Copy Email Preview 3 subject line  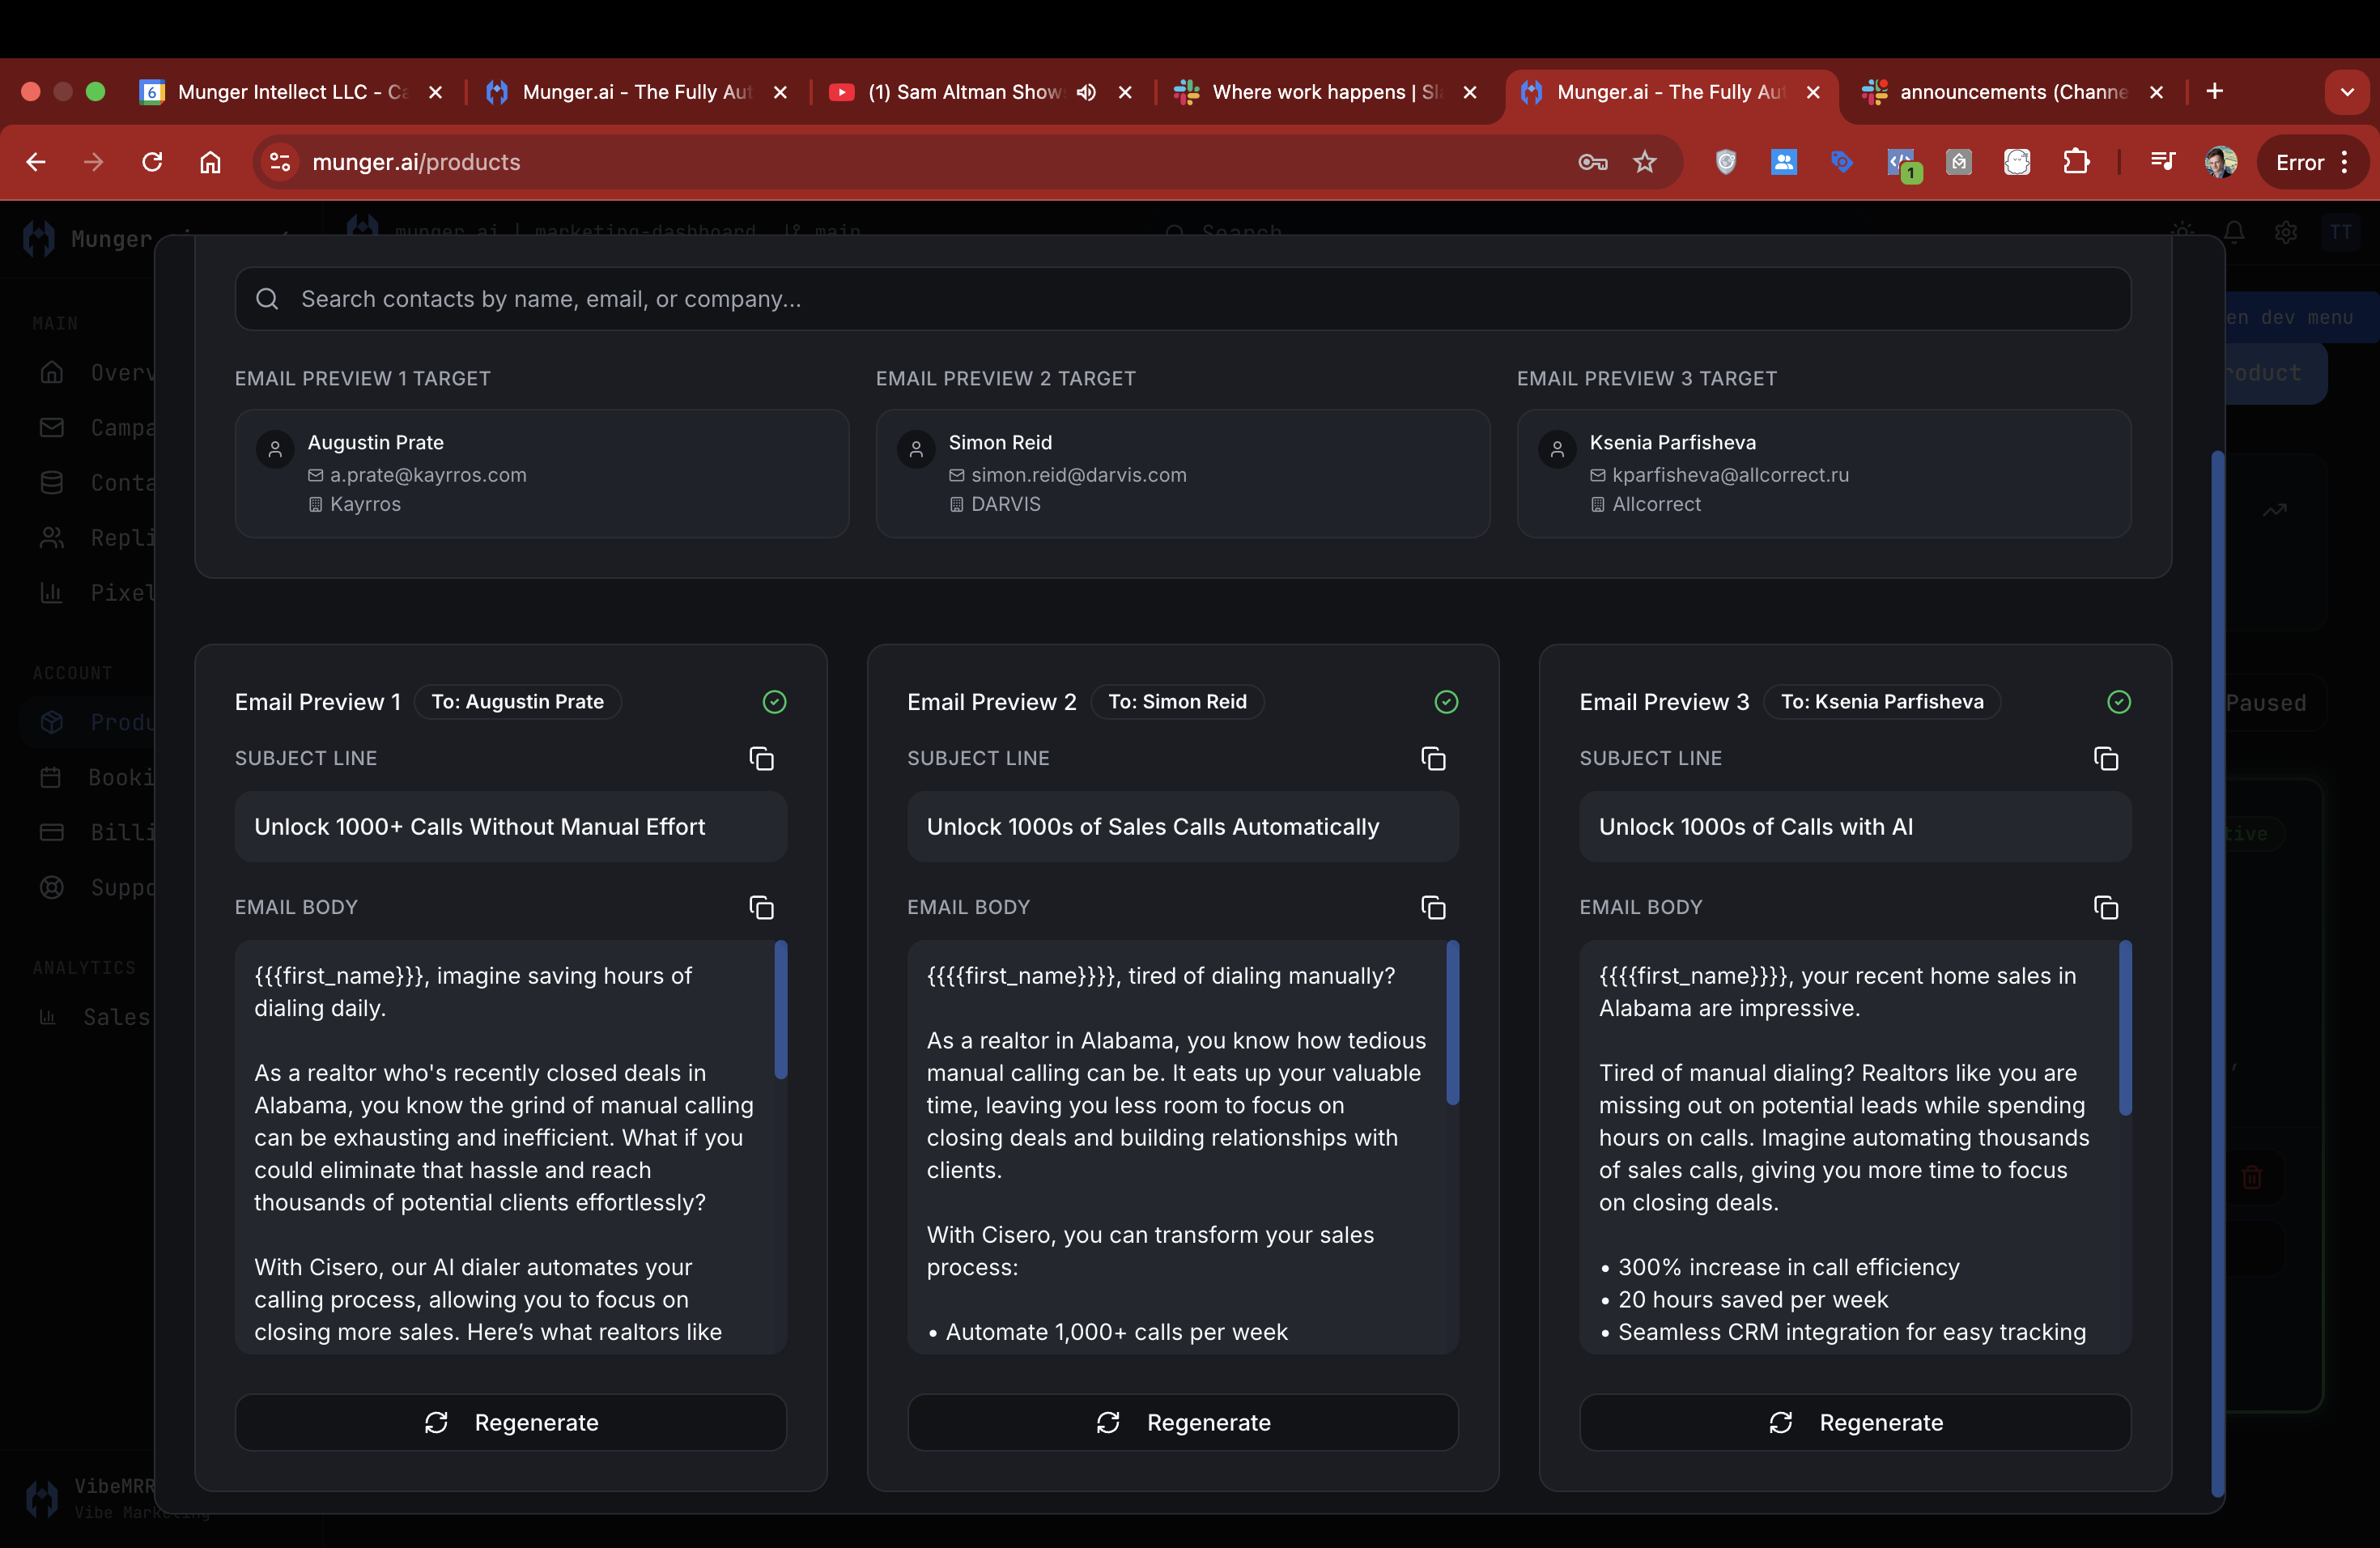pos(2105,759)
